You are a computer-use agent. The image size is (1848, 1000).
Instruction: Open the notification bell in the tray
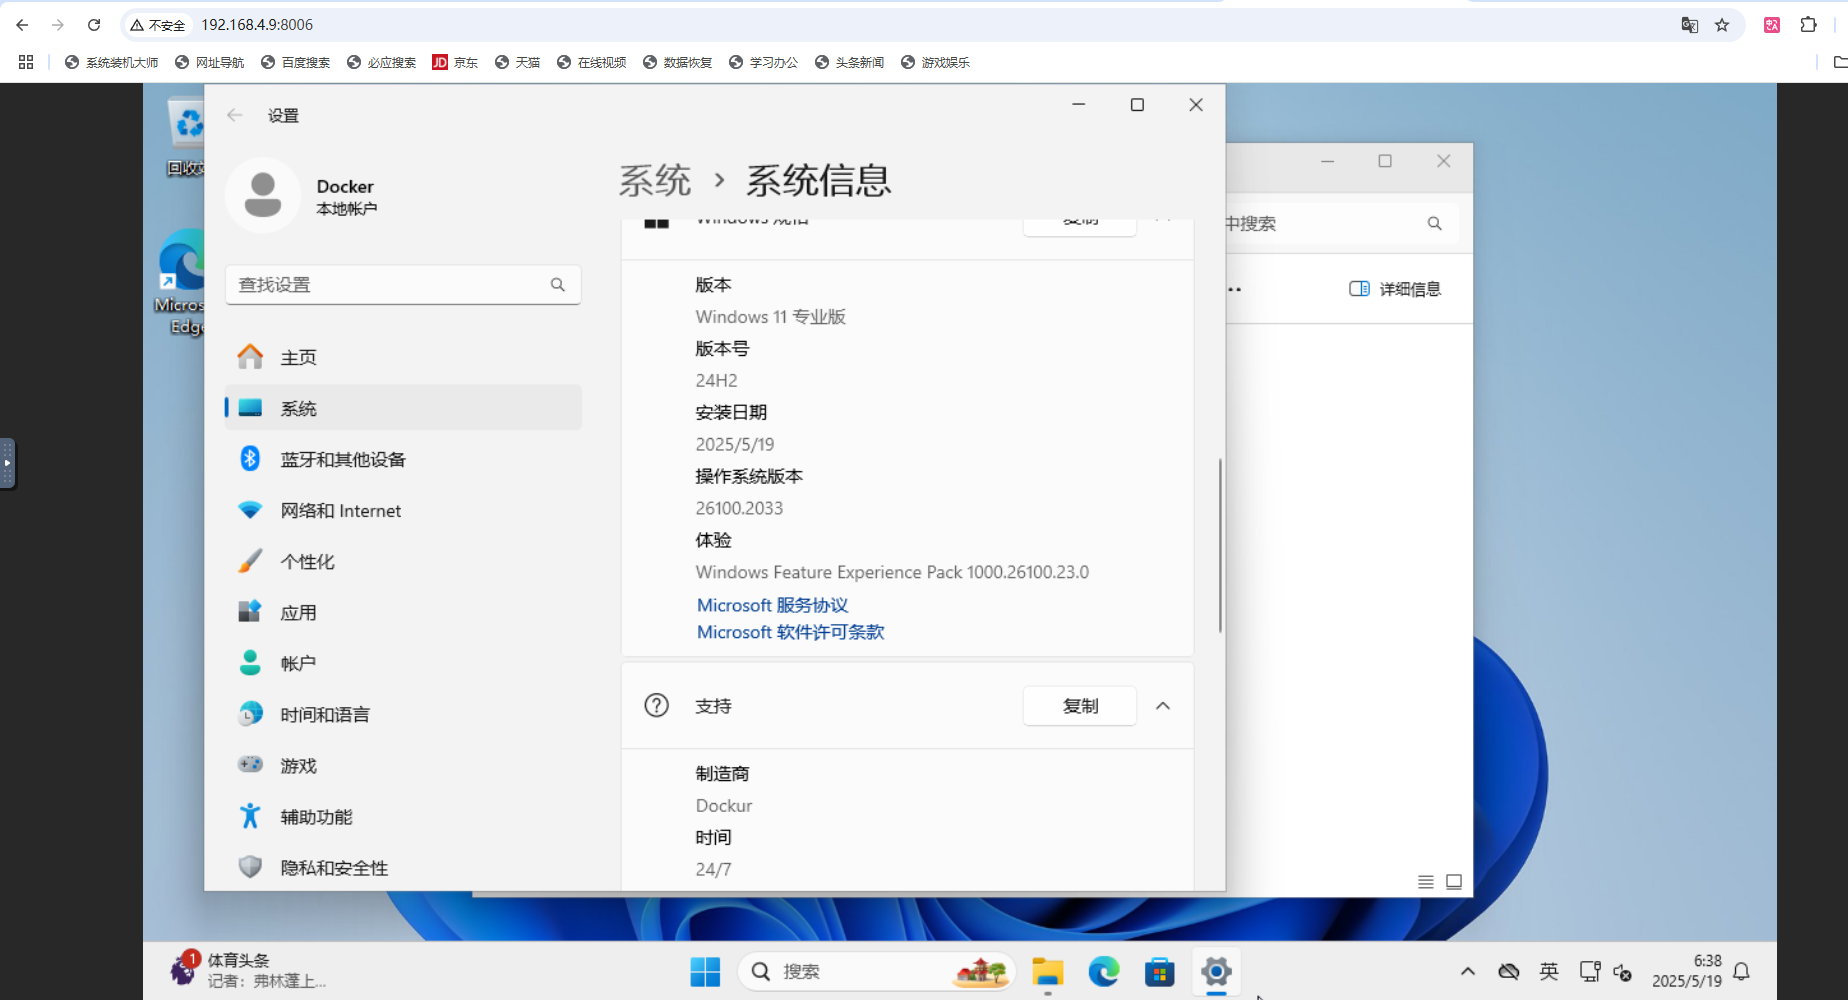click(1741, 971)
